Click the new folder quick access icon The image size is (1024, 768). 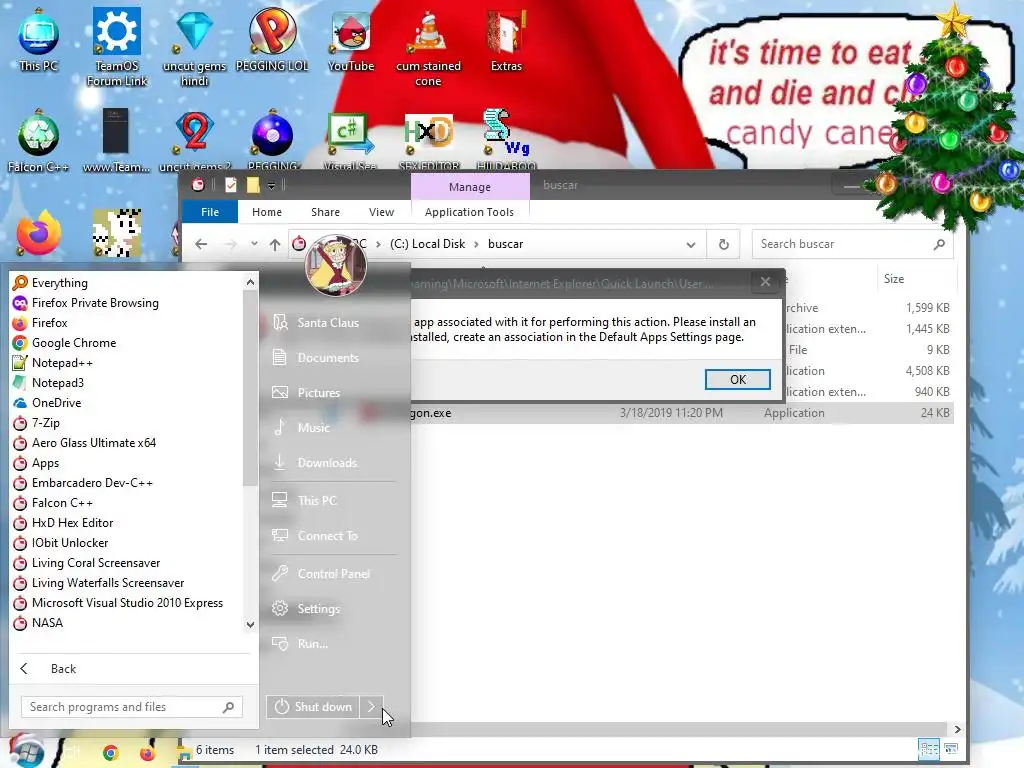(x=253, y=185)
